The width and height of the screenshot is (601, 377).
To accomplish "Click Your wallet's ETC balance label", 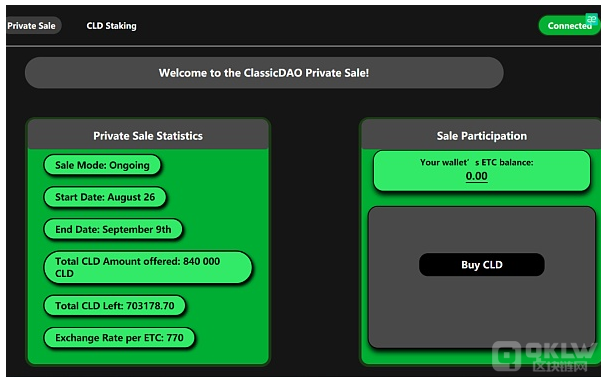I will click(476, 162).
